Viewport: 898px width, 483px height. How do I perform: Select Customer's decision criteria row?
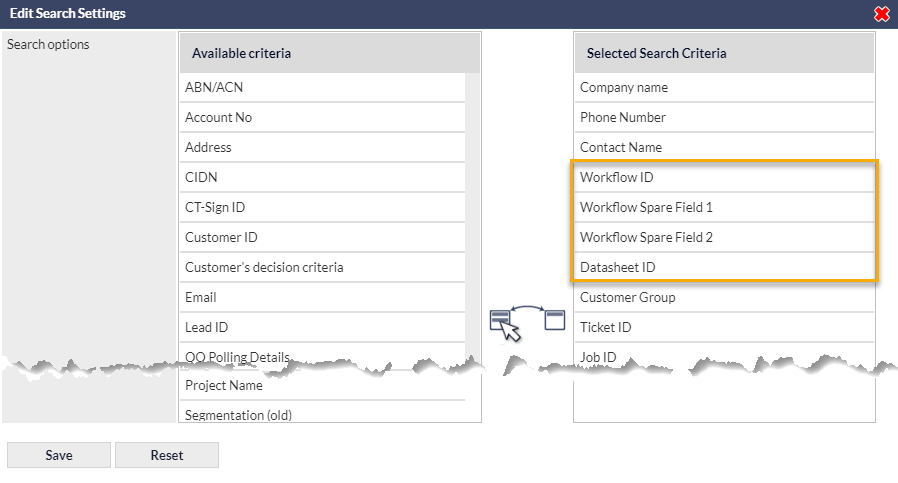(322, 267)
